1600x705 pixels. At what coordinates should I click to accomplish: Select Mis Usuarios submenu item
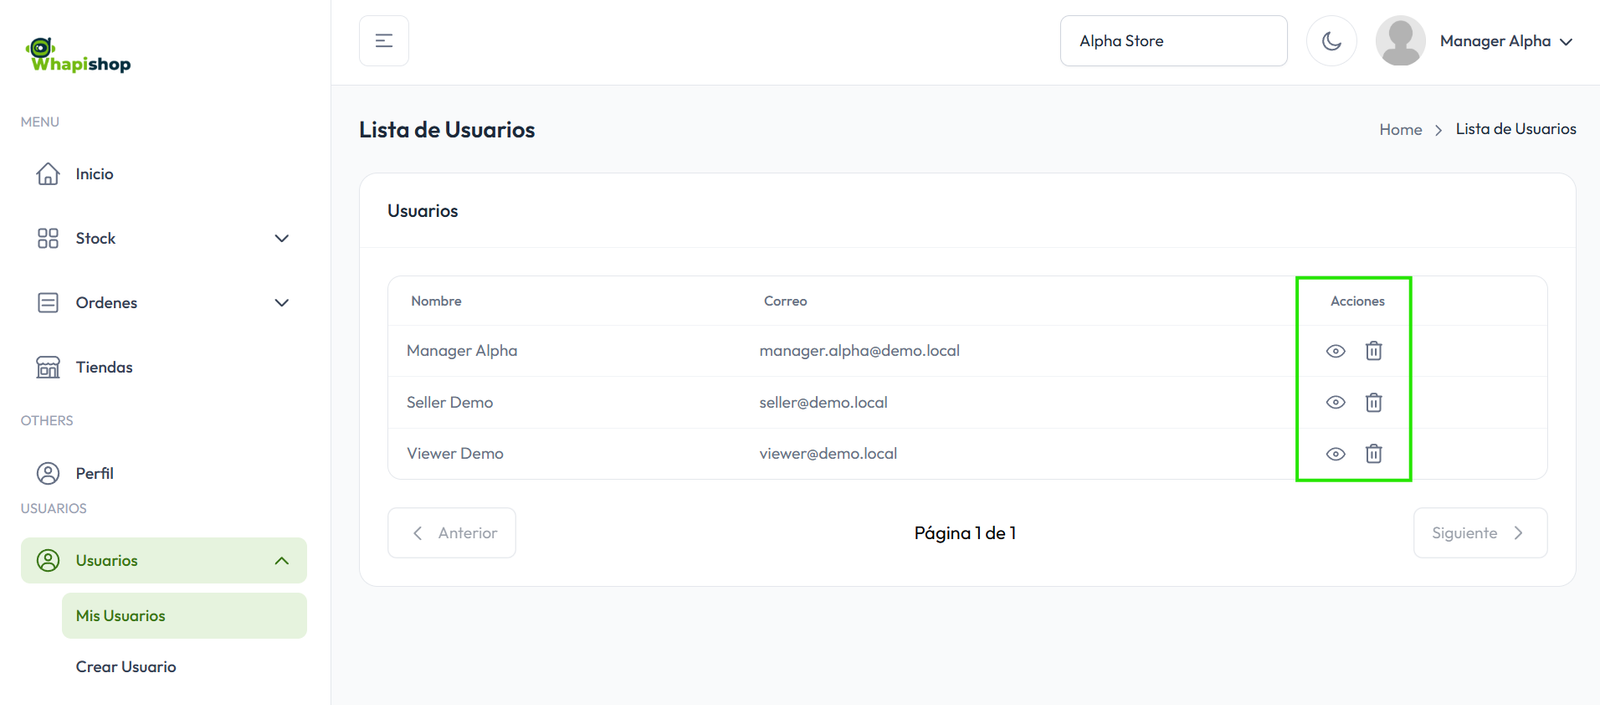coord(121,616)
